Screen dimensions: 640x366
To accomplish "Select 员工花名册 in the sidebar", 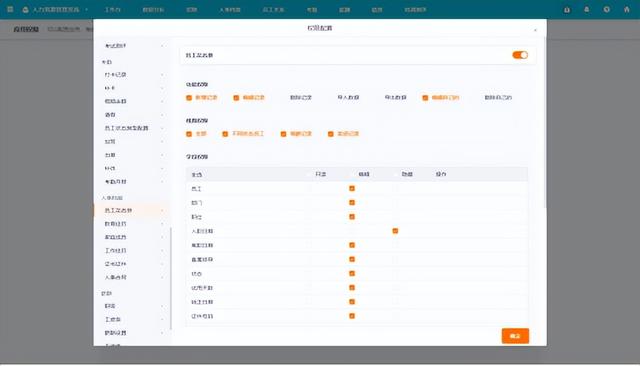I will [132, 211].
